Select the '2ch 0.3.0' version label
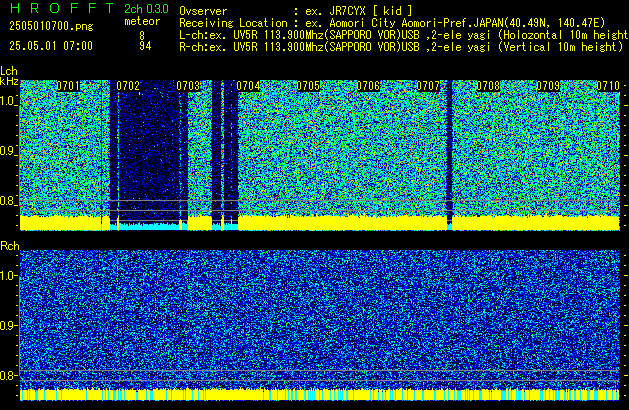The width and height of the screenshot is (629, 410). pos(146,9)
